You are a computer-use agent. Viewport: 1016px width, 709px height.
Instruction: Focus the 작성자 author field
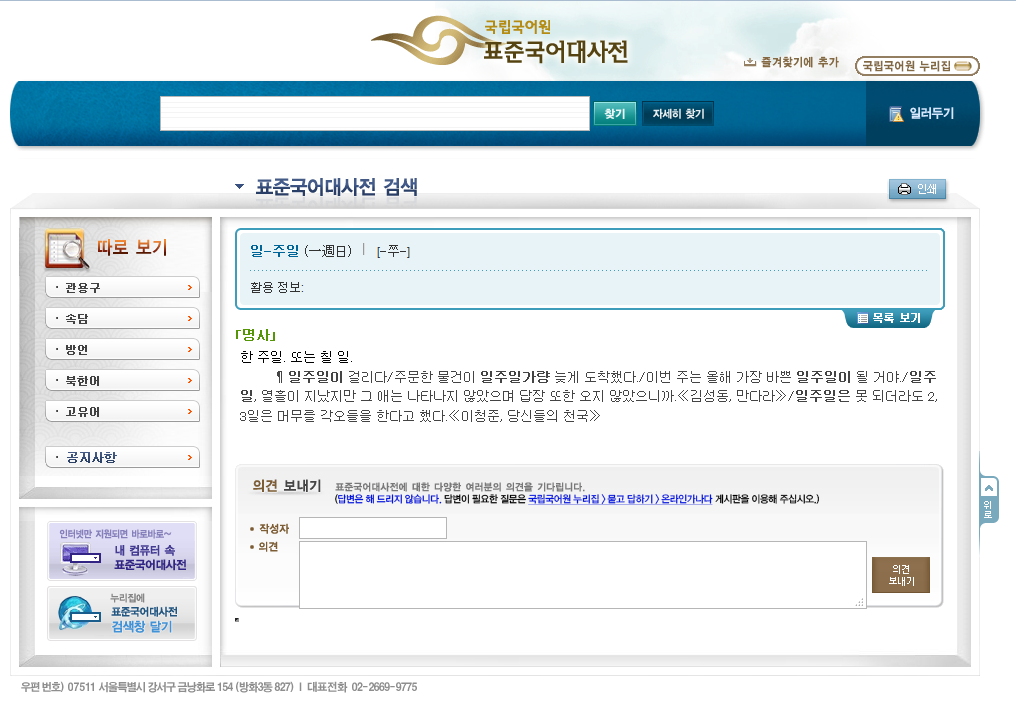point(373,528)
